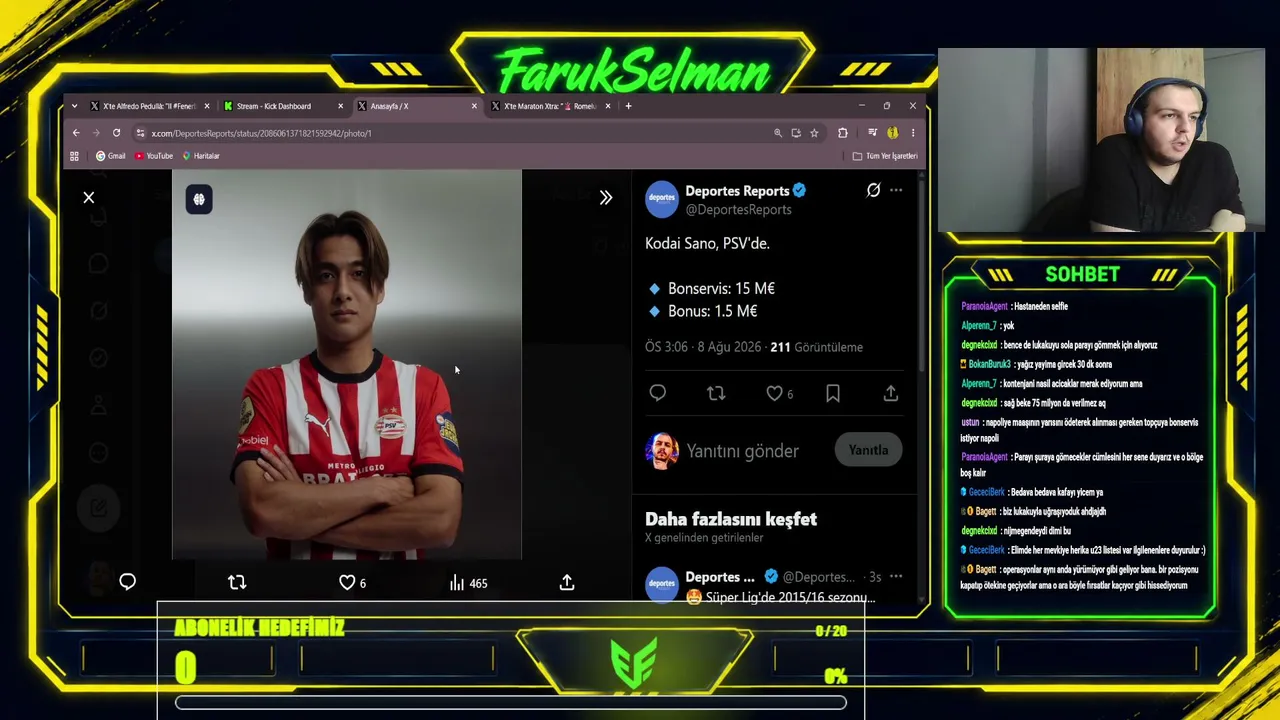Click the 'Bonservis: 15 M€' line
Screen dimensions: 1280x720
[x=721, y=288]
